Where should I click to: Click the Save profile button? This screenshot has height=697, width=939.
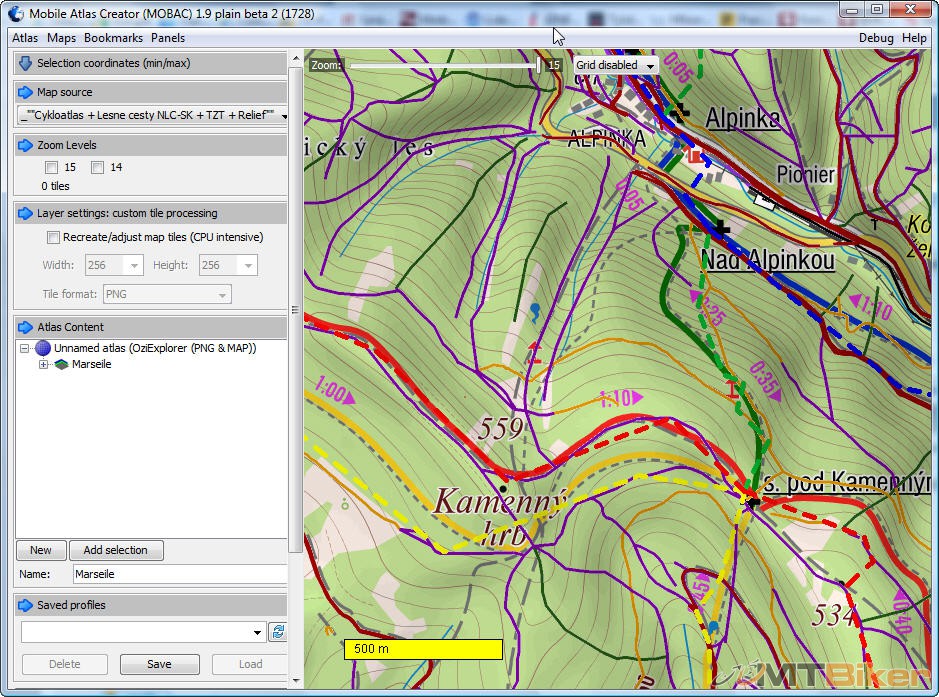[x=159, y=664]
